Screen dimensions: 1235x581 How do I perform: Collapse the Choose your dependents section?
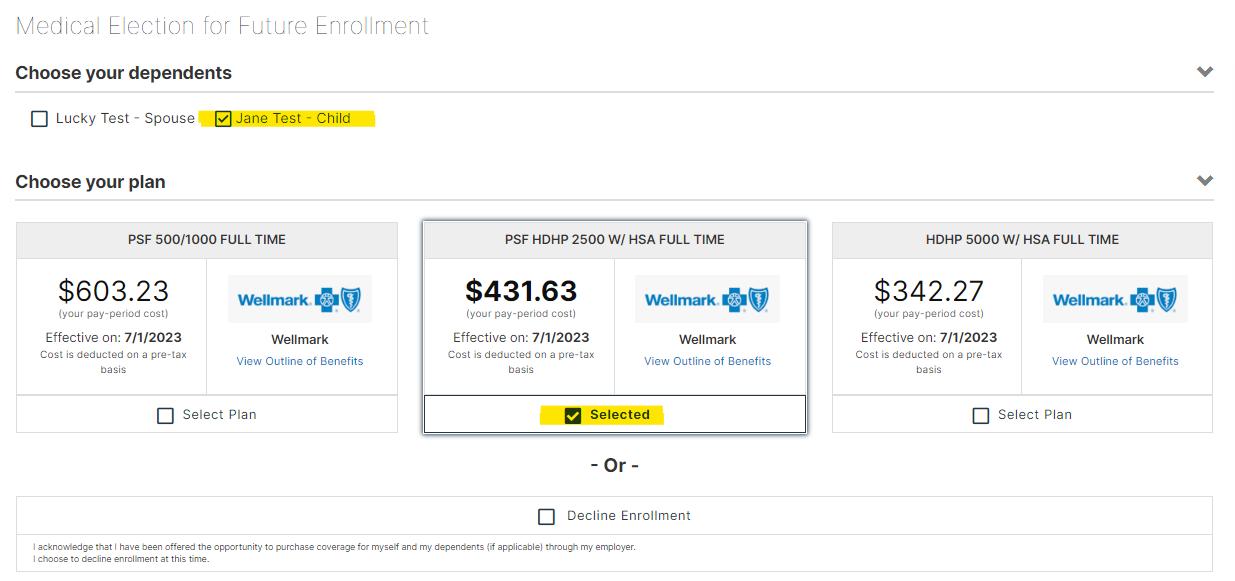tap(1205, 72)
